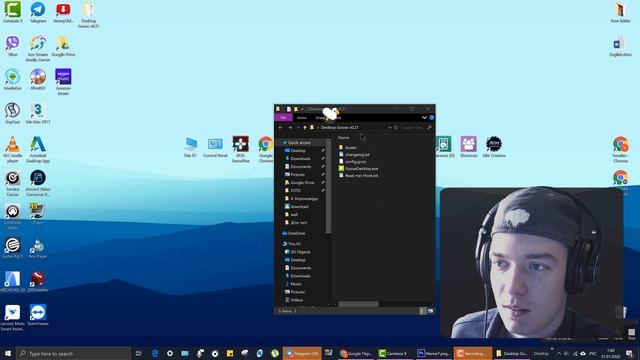
Task: Open Music under This PC
Action: [x=293, y=284]
